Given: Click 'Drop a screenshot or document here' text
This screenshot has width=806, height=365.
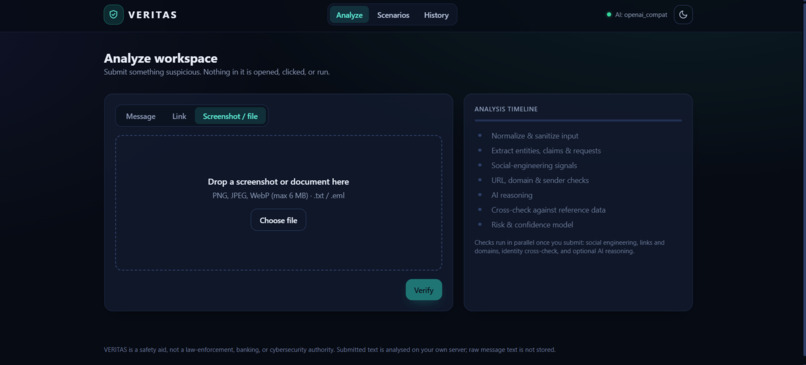Looking at the screenshot, I should pyautogui.click(x=278, y=181).
